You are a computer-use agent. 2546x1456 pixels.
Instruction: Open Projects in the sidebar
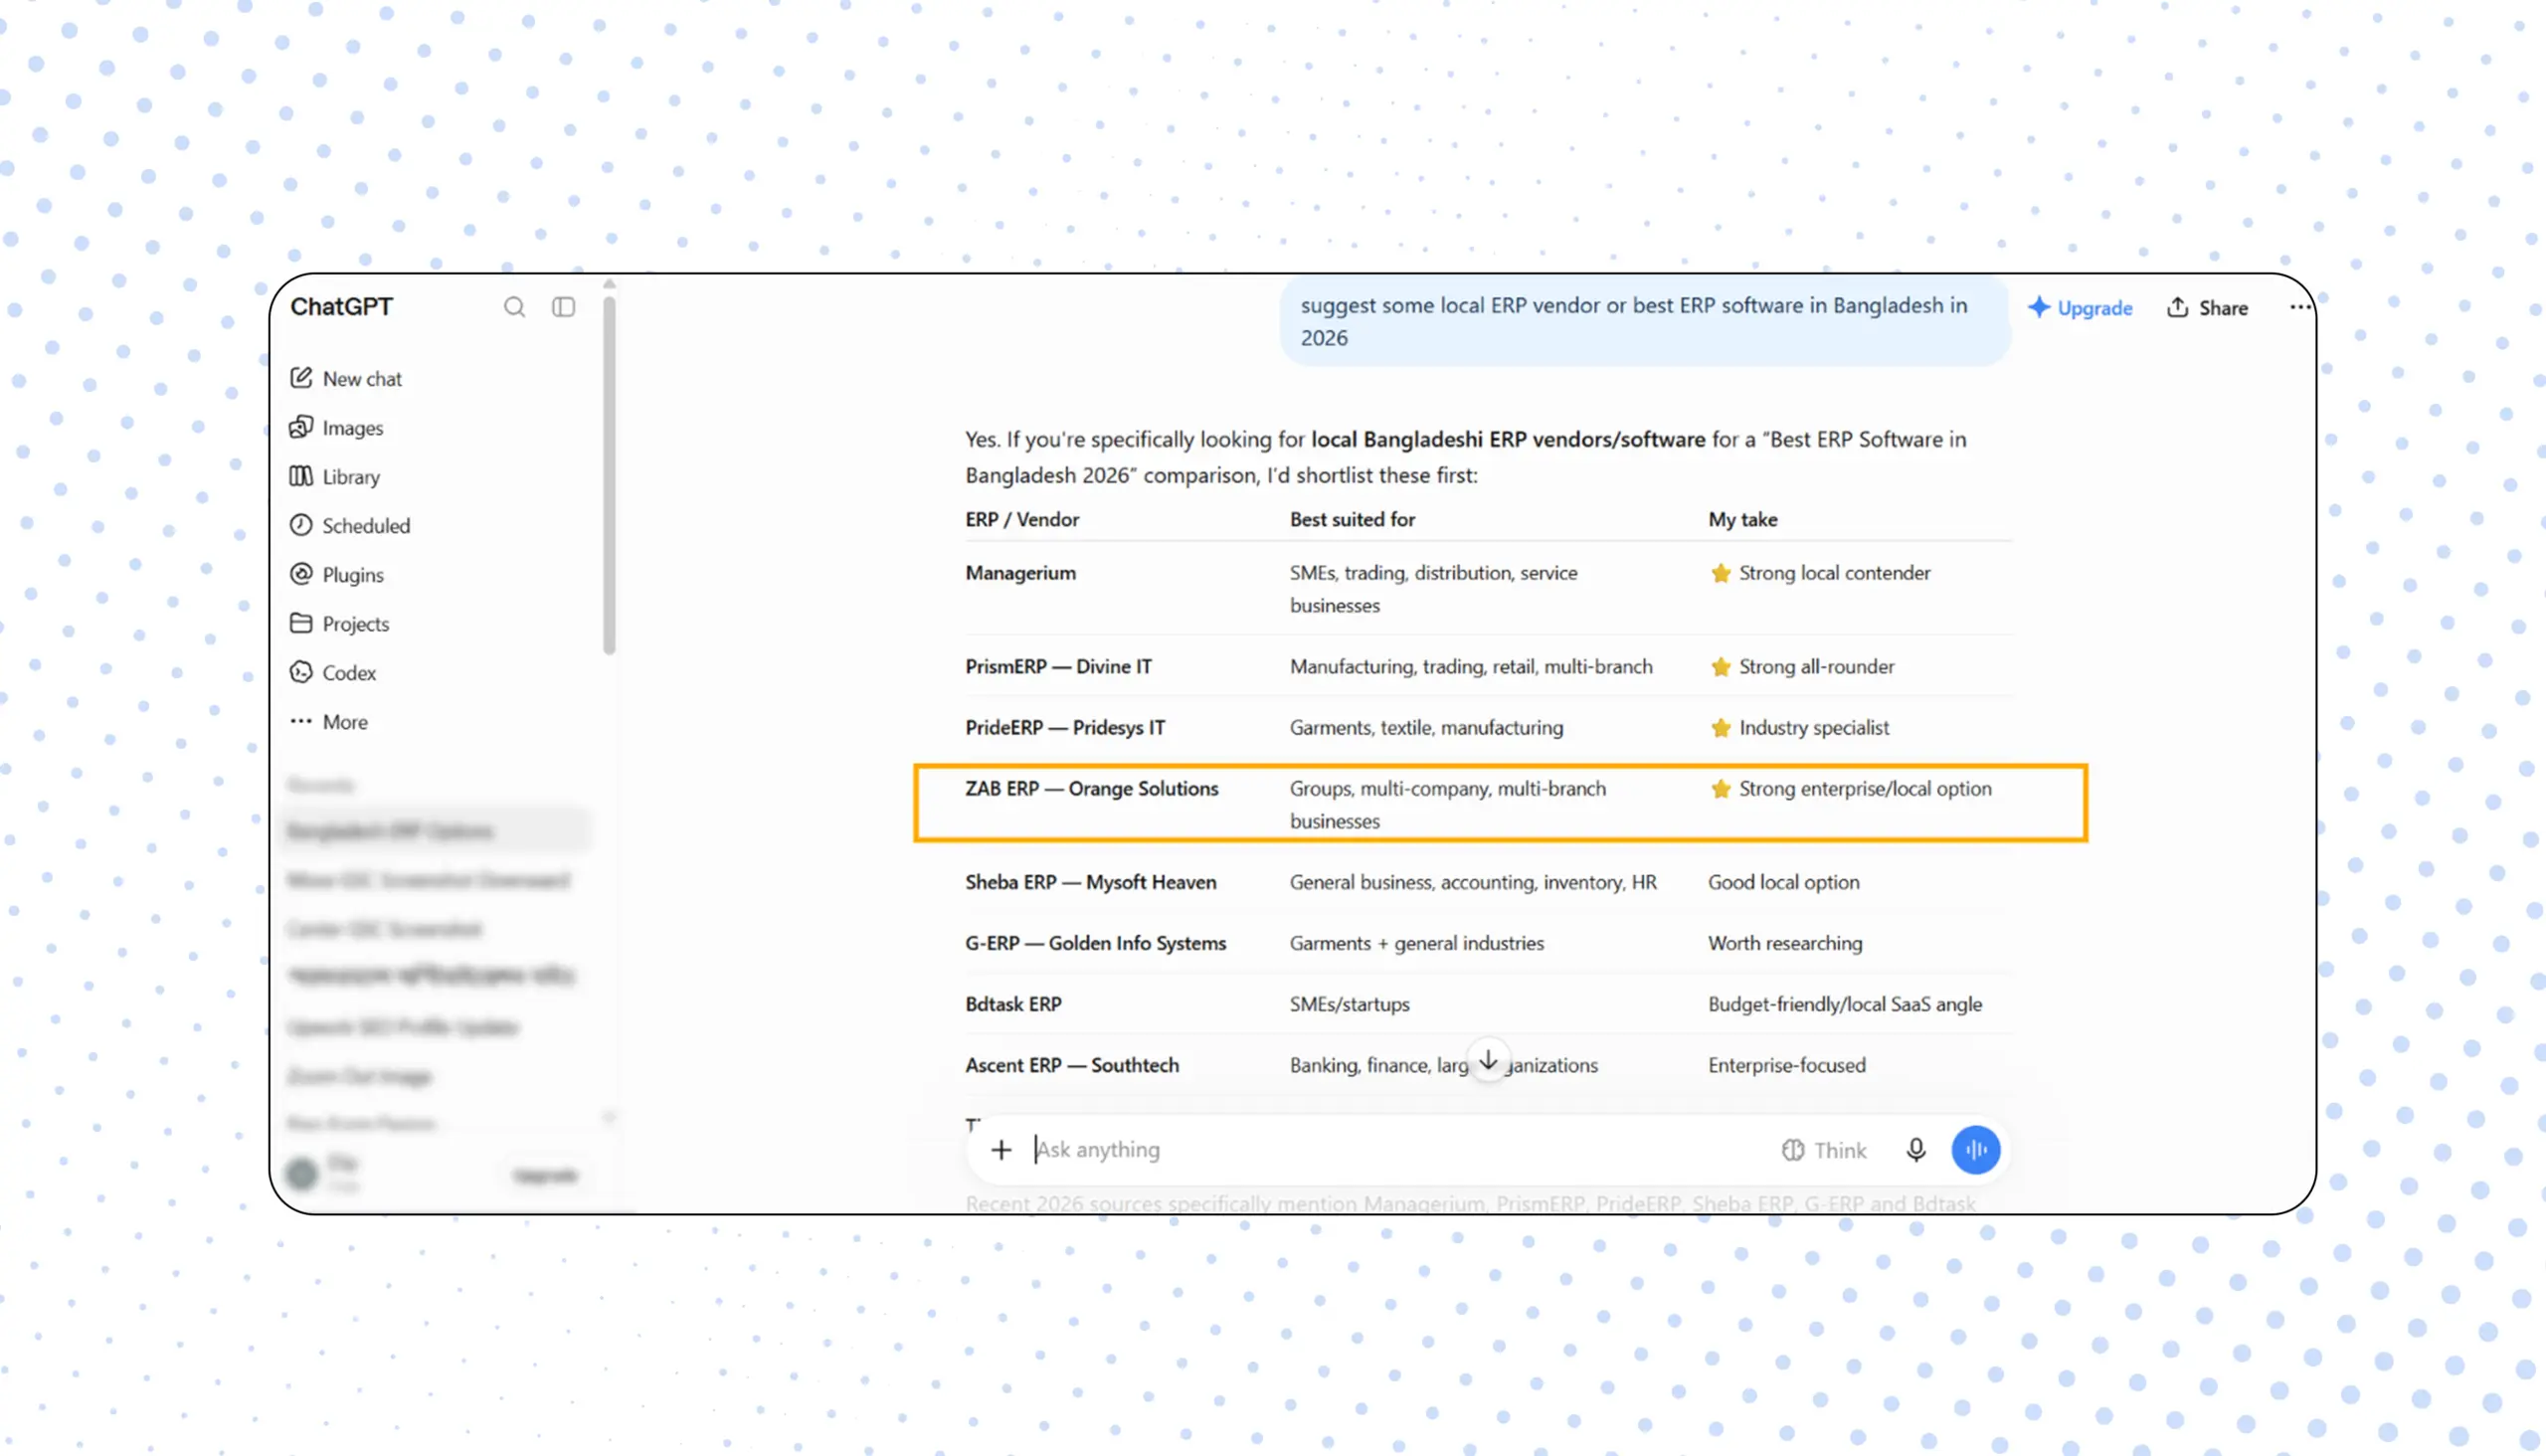(x=339, y=624)
